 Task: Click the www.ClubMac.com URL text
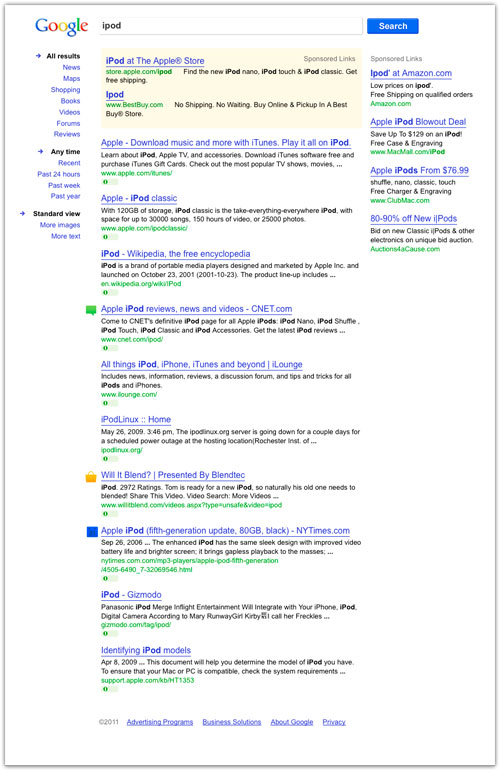[400, 201]
